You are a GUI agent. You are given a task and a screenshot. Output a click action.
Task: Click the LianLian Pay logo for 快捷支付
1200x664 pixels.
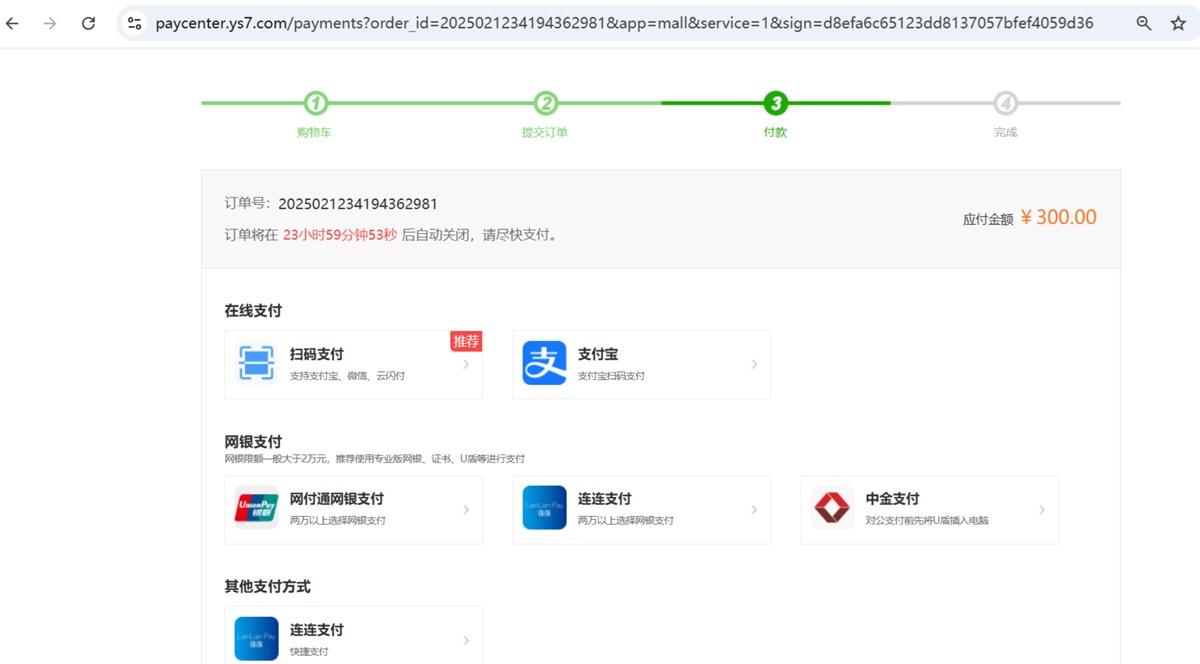point(256,639)
